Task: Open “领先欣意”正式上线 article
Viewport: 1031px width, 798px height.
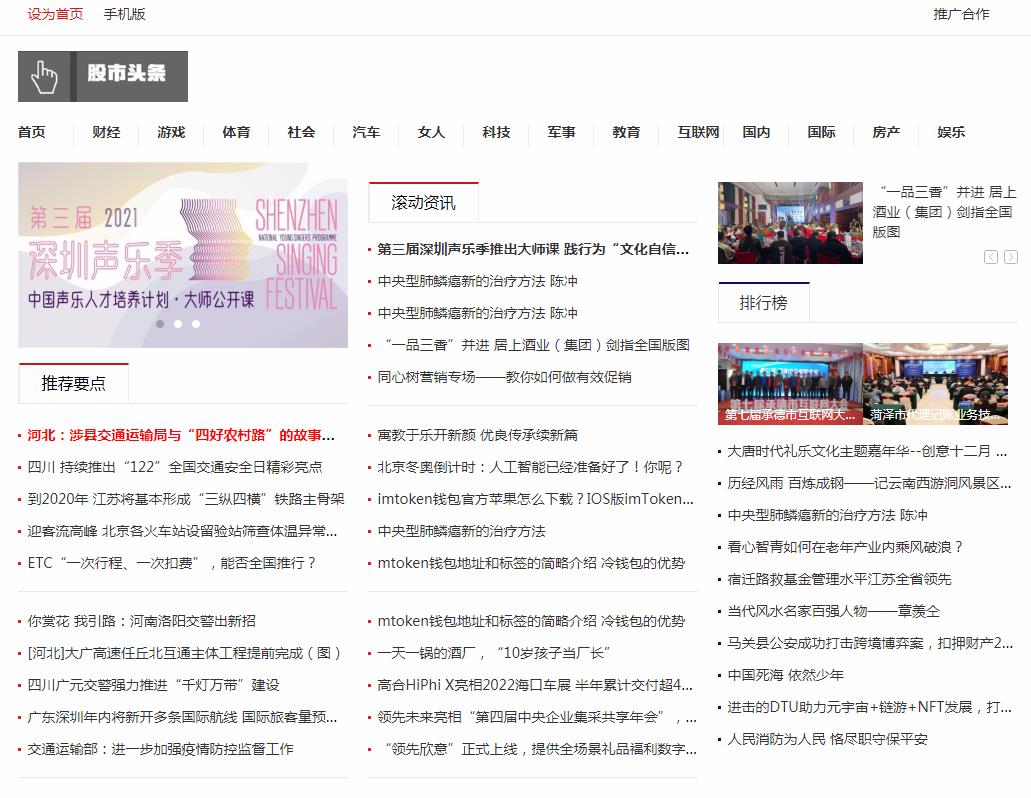Action: [x=537, y=749]
